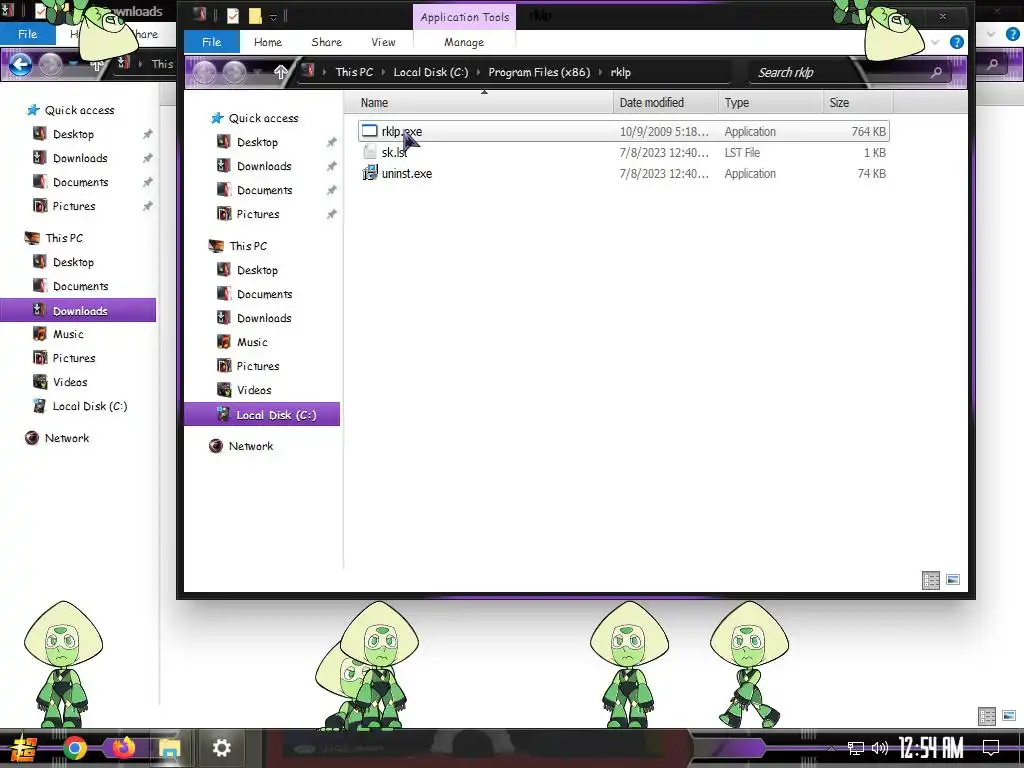This screenshot has width=1024, height=768.
Task: Open Videos in rklp window sidebar
Action: (254, 390)
